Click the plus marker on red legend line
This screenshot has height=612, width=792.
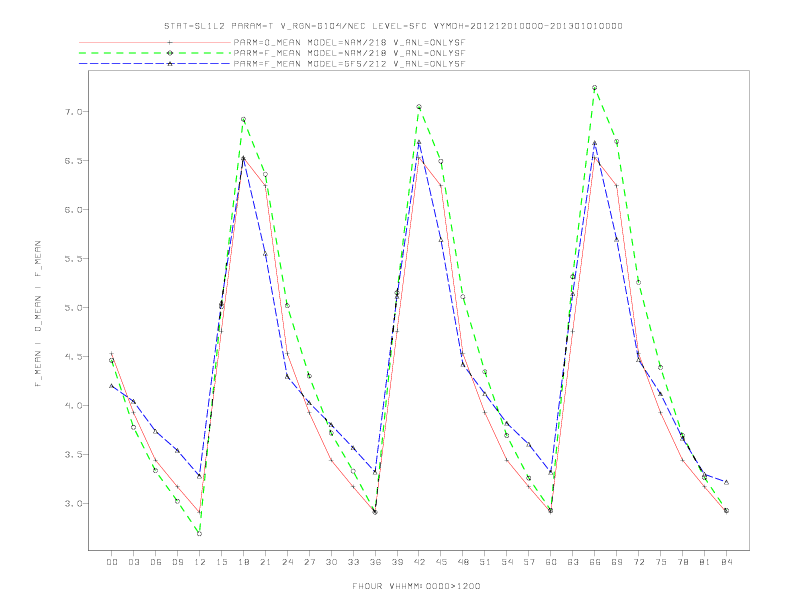(170, 42)
